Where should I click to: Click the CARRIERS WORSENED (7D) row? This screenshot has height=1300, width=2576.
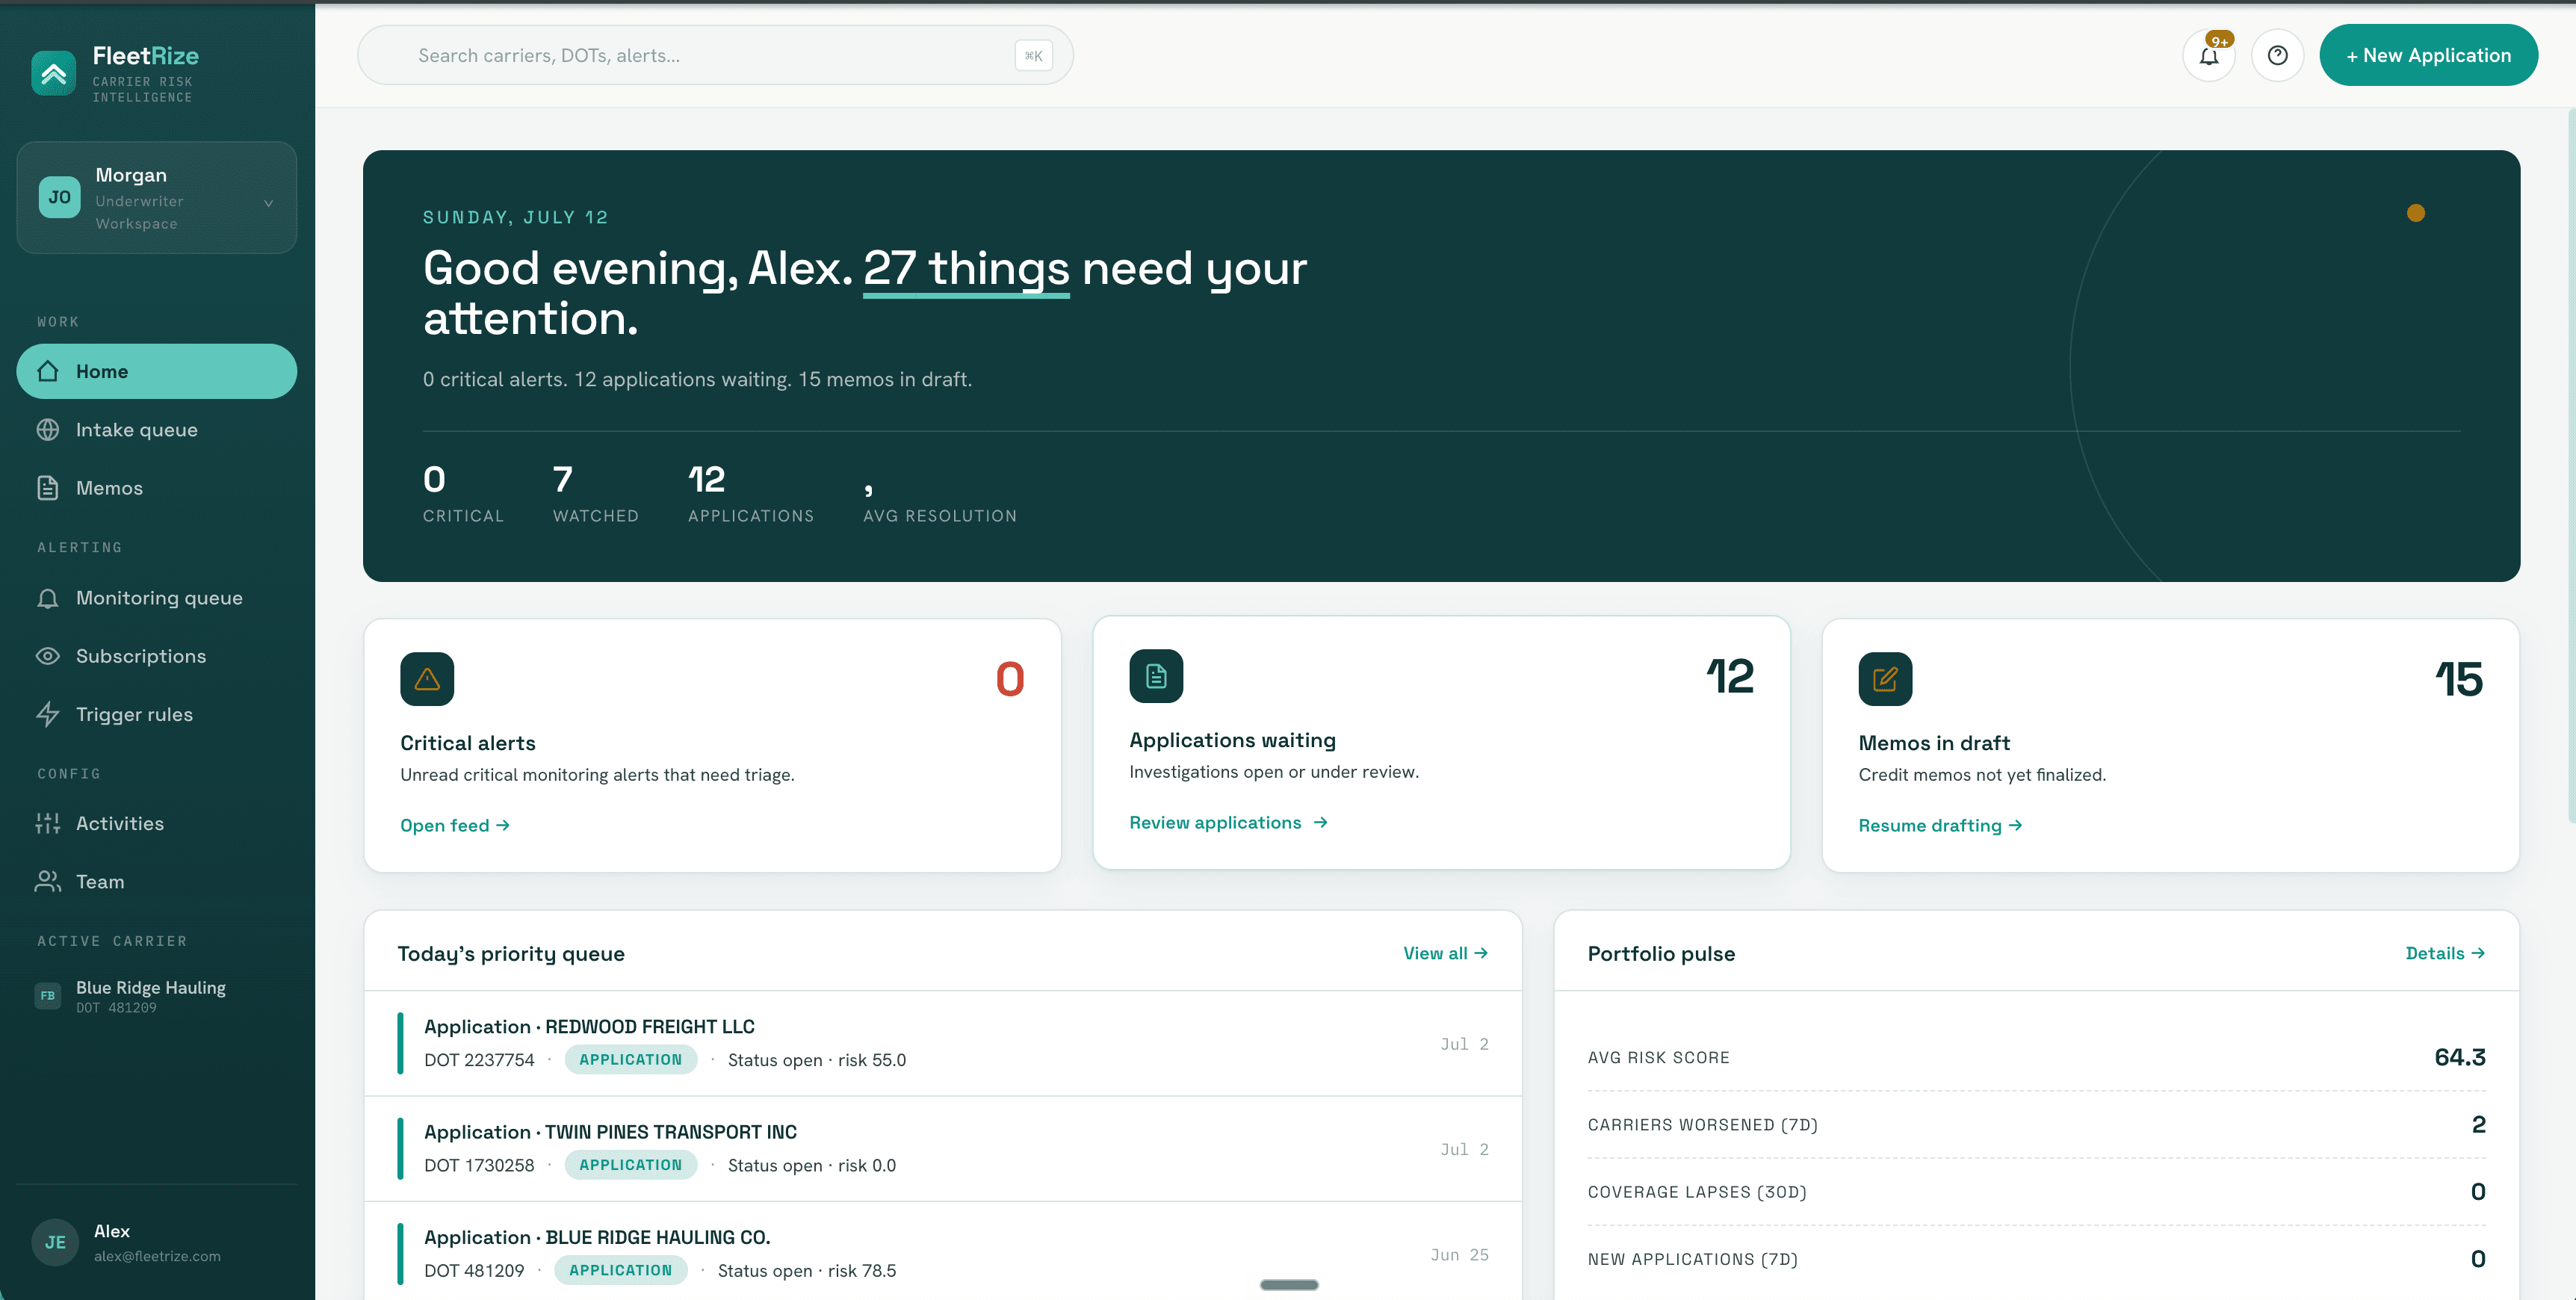(2036, 1124)
